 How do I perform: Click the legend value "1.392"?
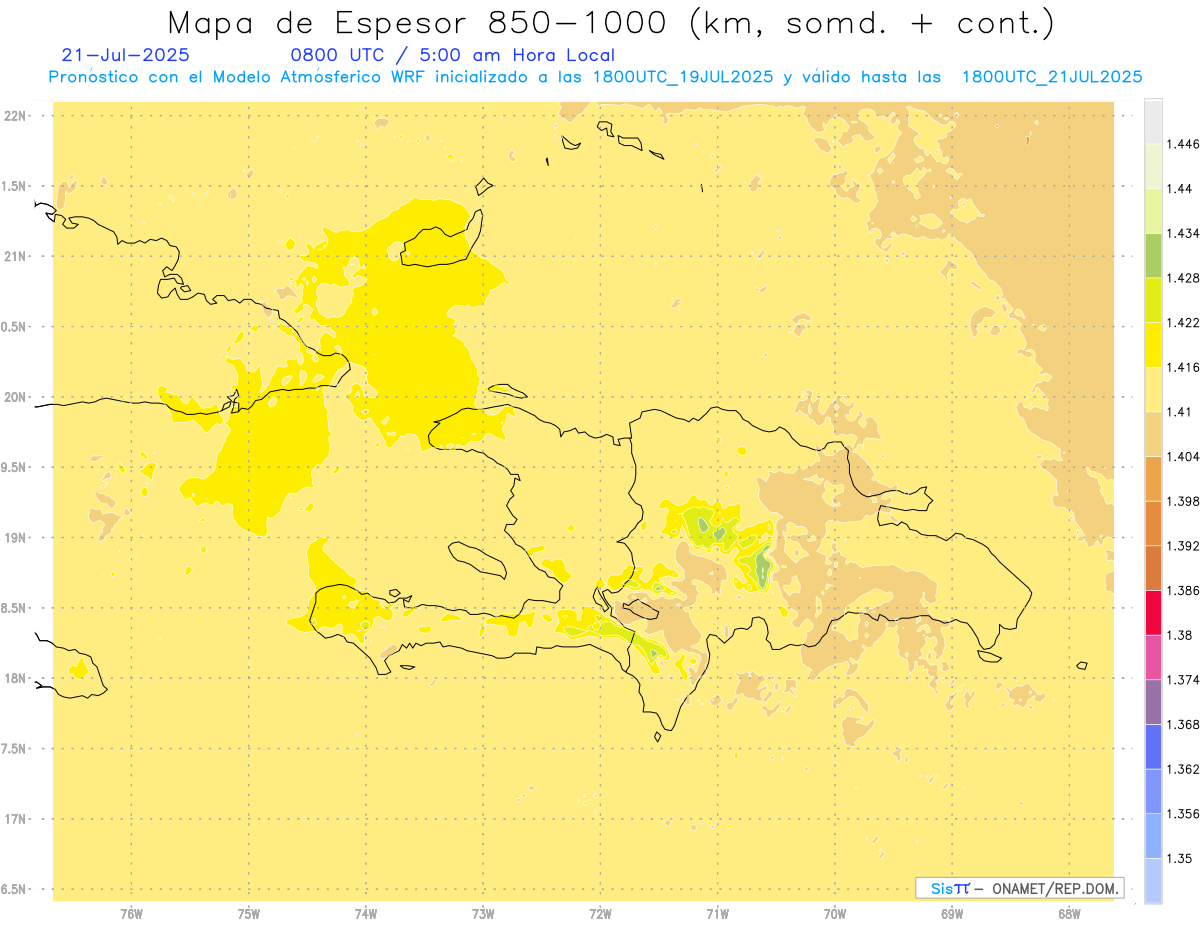(1183, 546)
